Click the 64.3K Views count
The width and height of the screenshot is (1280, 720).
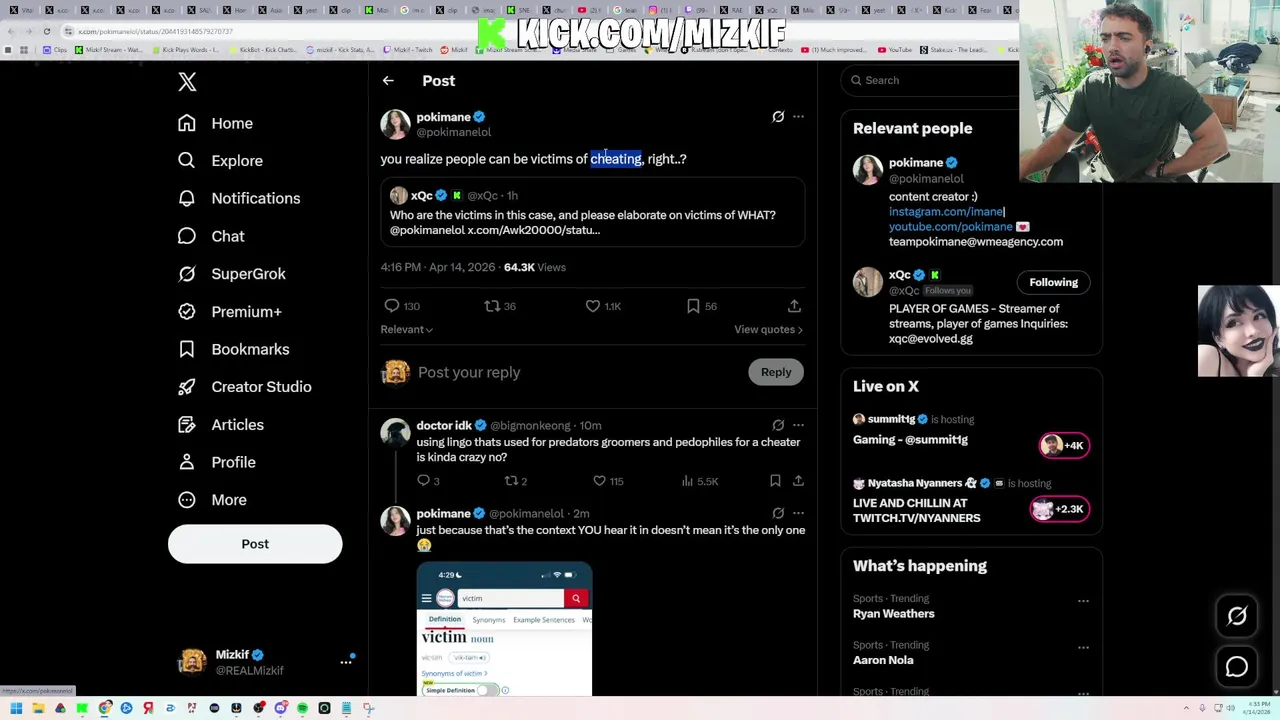click(x=535, y=268)
